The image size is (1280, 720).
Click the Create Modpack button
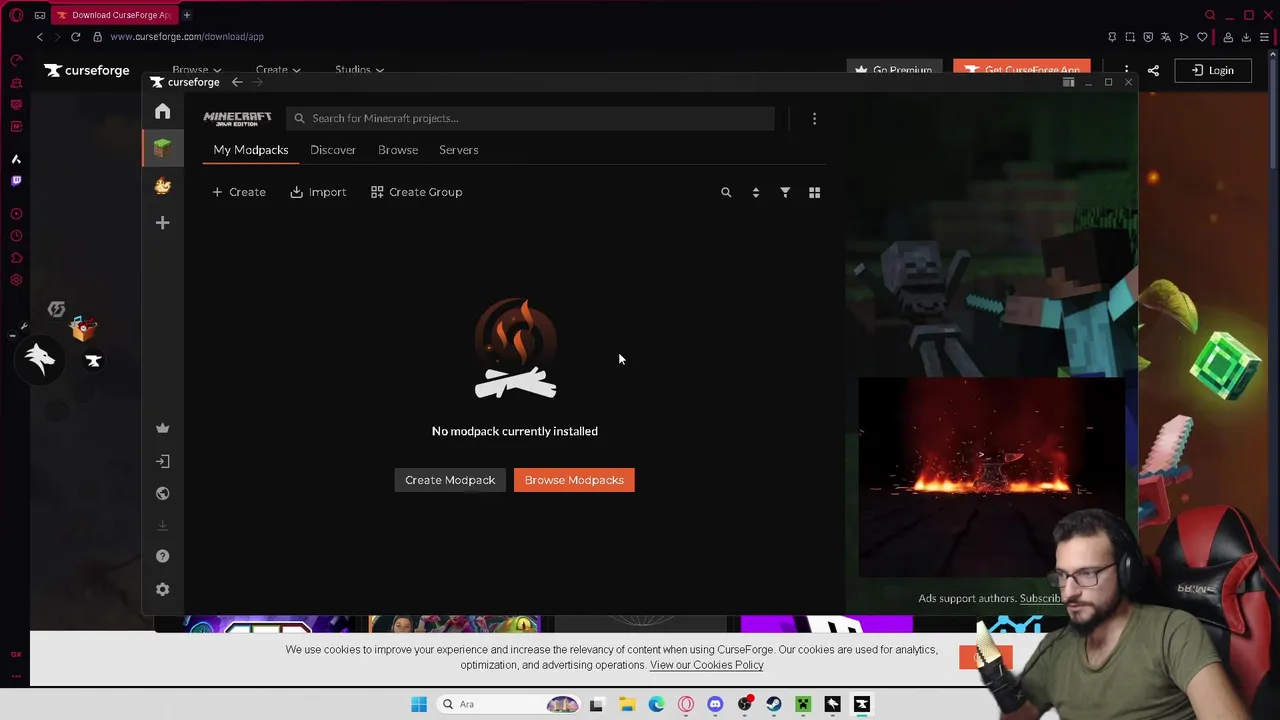tap(450, 480)
